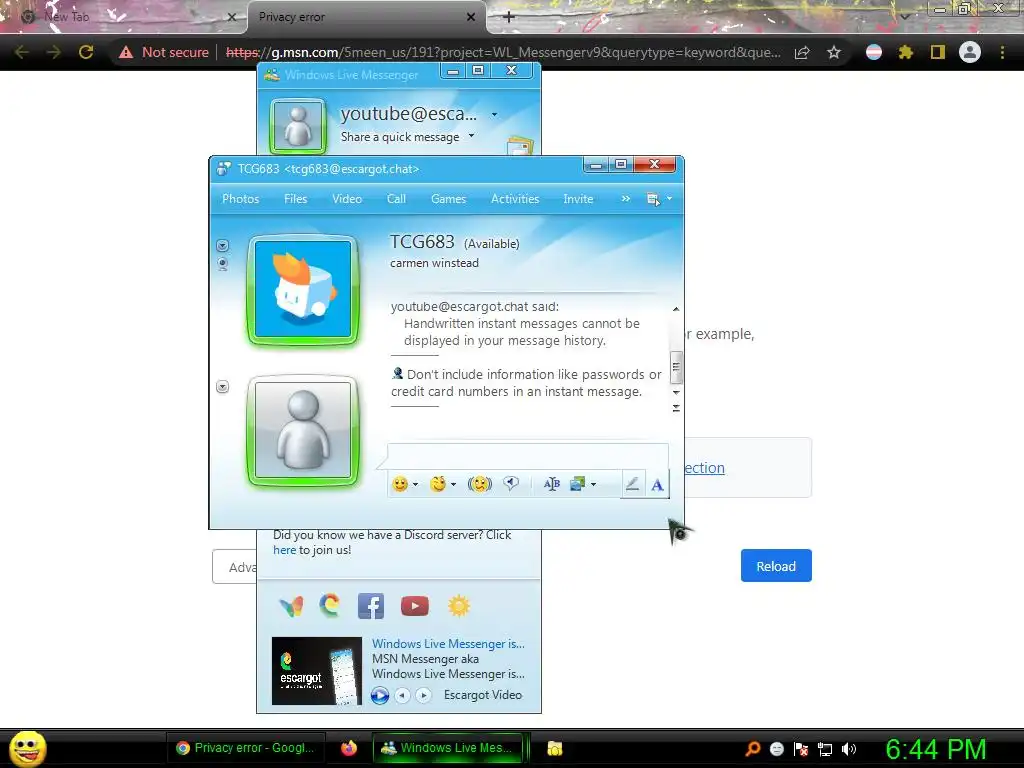1024x768 pixels.
Task: Switch to Privacy error taskbar item
Action: [x=246, y=748]
